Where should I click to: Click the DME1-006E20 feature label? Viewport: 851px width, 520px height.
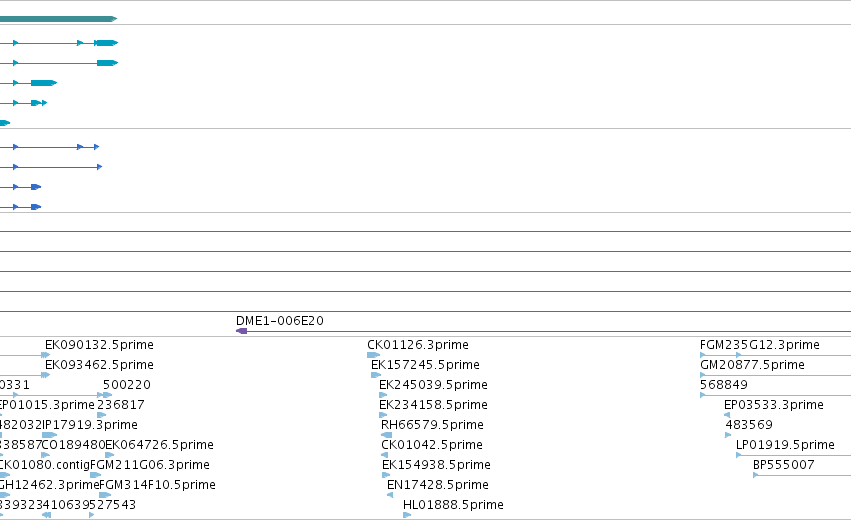coord(280,321)
